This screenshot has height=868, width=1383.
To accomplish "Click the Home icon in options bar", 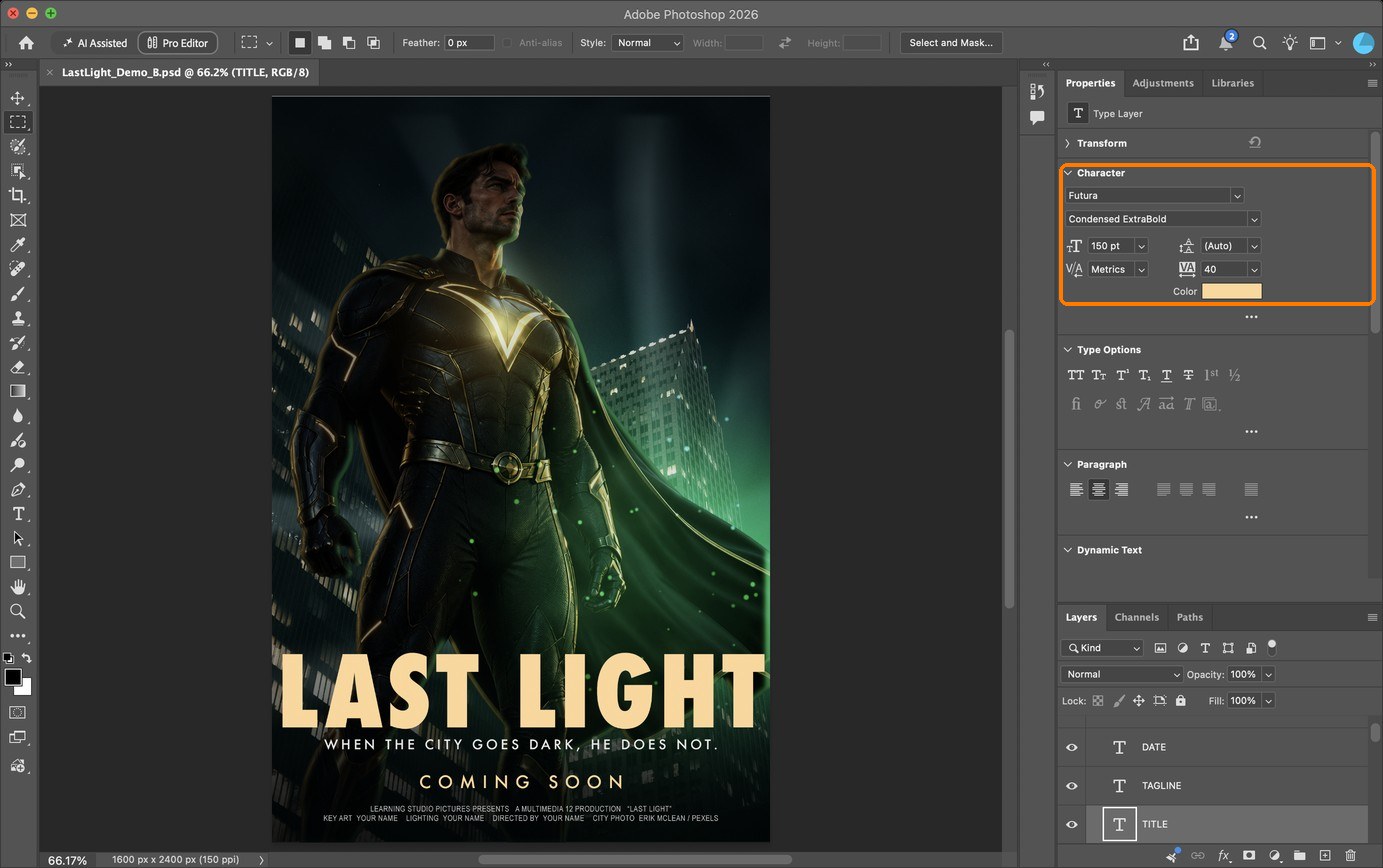I will (x=26, y=43).
